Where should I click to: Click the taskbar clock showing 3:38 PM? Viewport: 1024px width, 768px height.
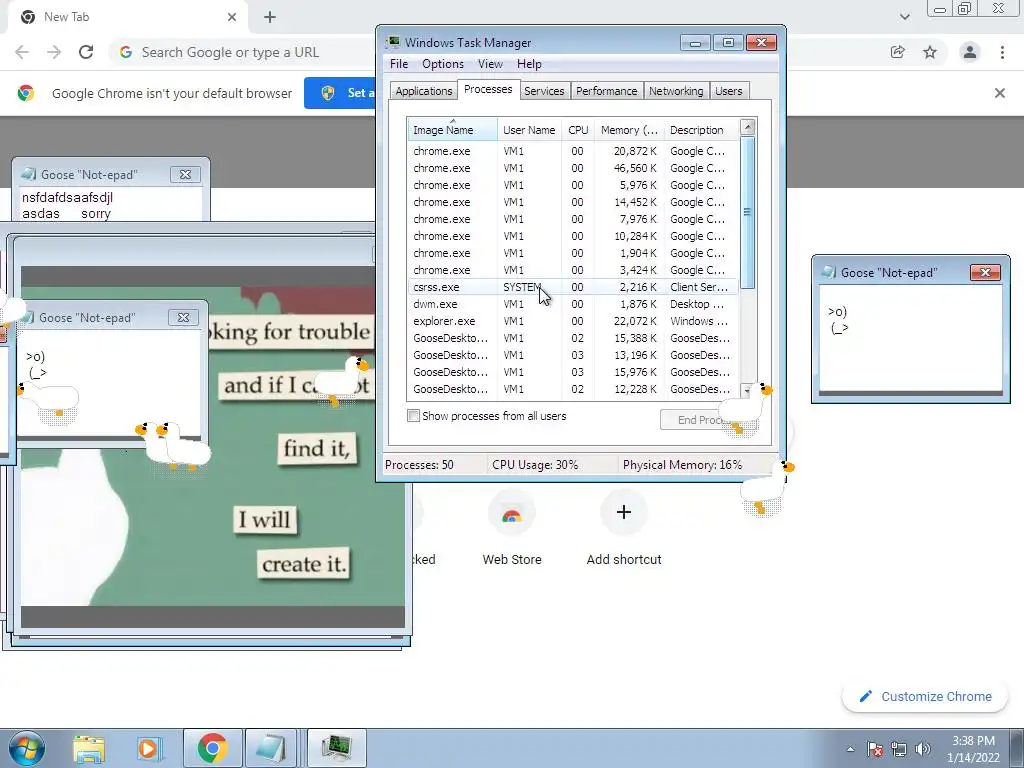pos(974,749)
